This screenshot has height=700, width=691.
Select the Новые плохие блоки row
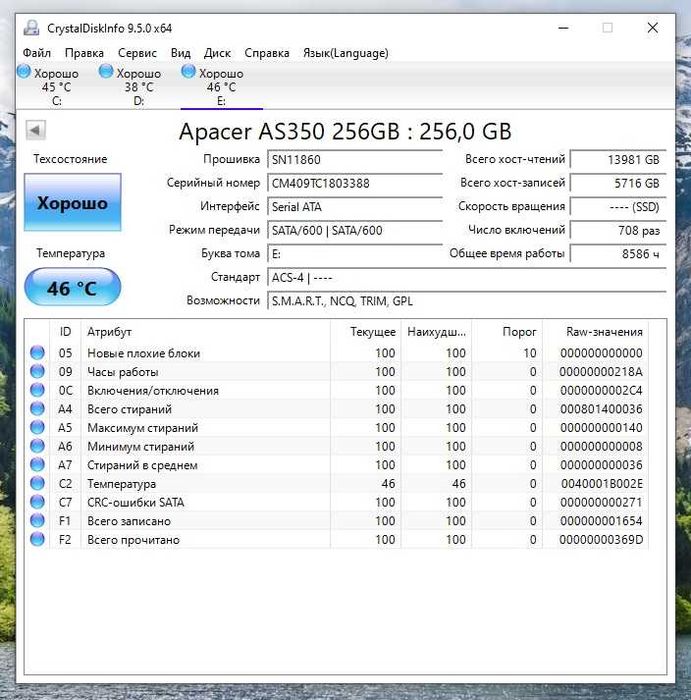click(337, 353)
